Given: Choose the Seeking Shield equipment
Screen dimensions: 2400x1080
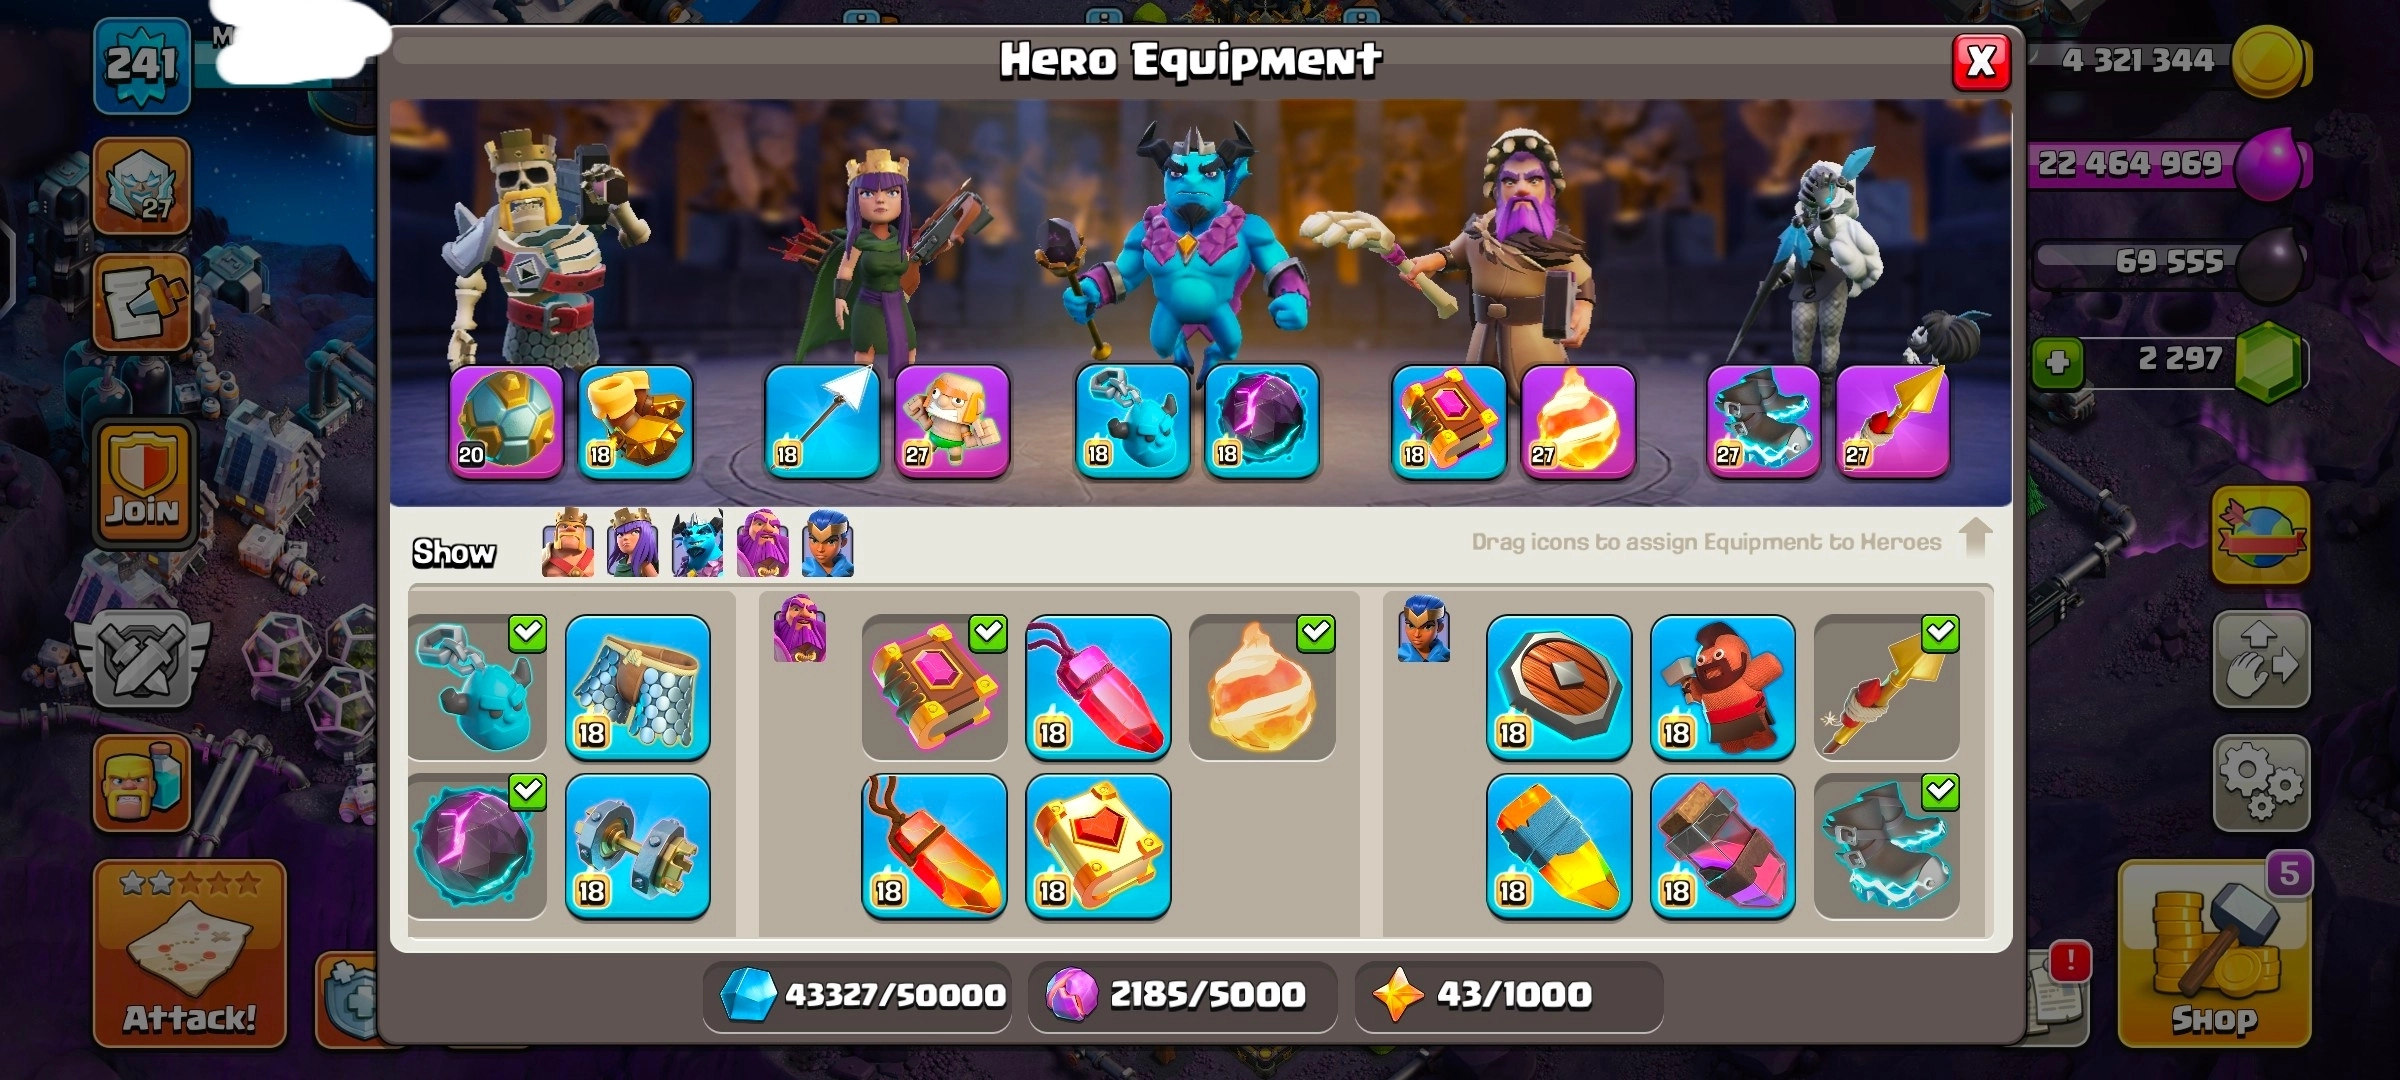Looking at the screenshot, I should tap(1559, 688).
